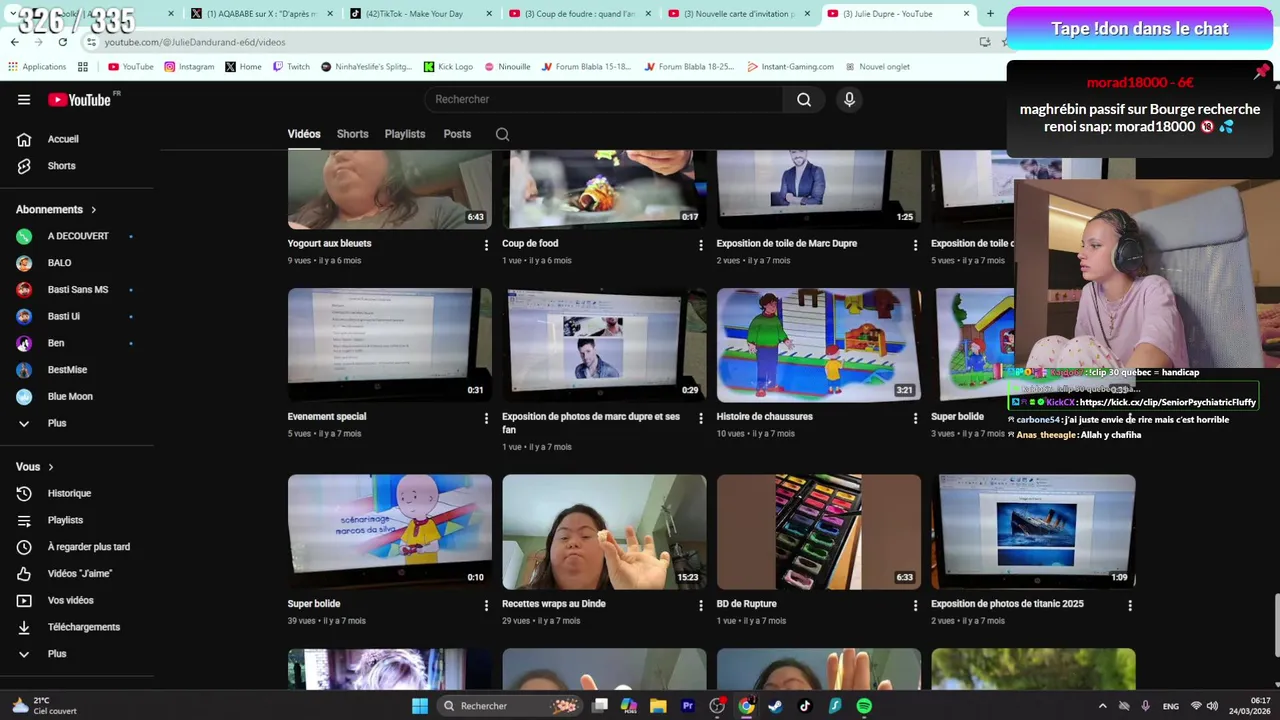The image size is (1280, 720).
Task: Click the browser back arrow
Action: [x=14, y=42]
